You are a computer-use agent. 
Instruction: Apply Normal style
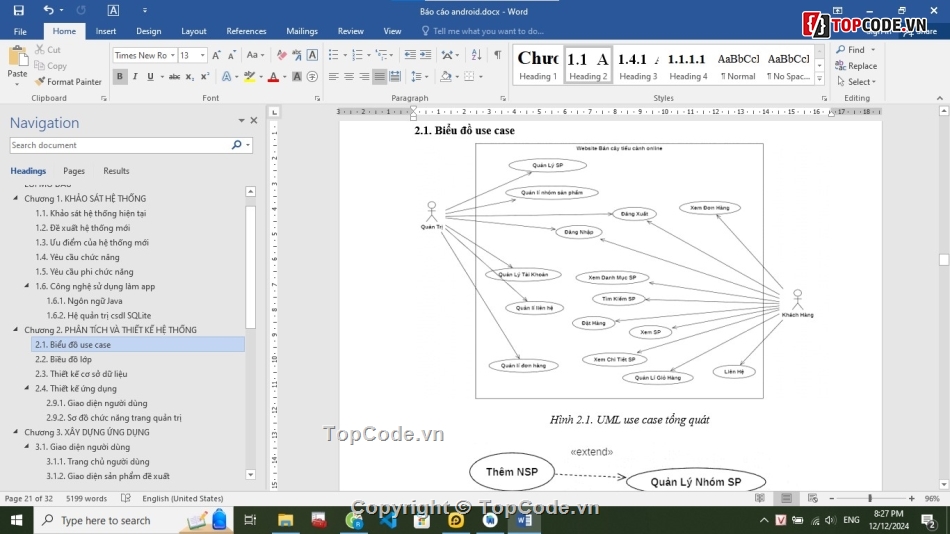coord(738,64)
